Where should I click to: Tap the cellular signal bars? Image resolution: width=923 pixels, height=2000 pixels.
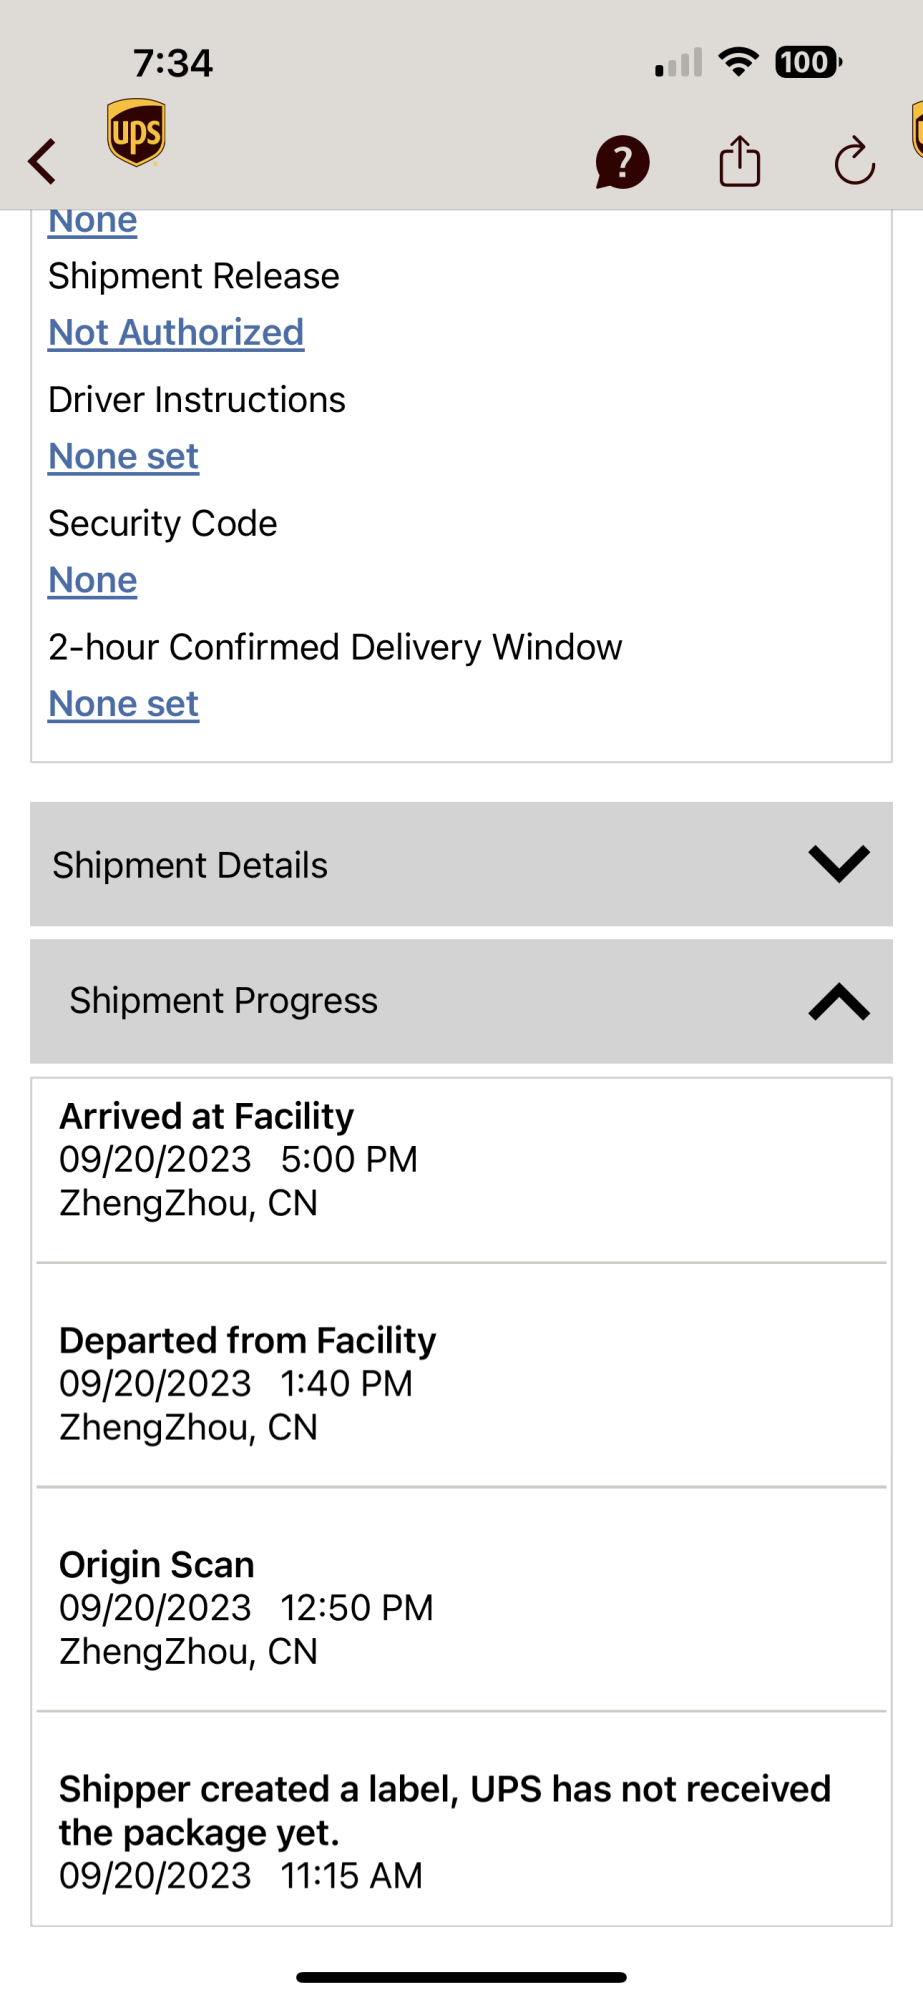pos(678,64)
